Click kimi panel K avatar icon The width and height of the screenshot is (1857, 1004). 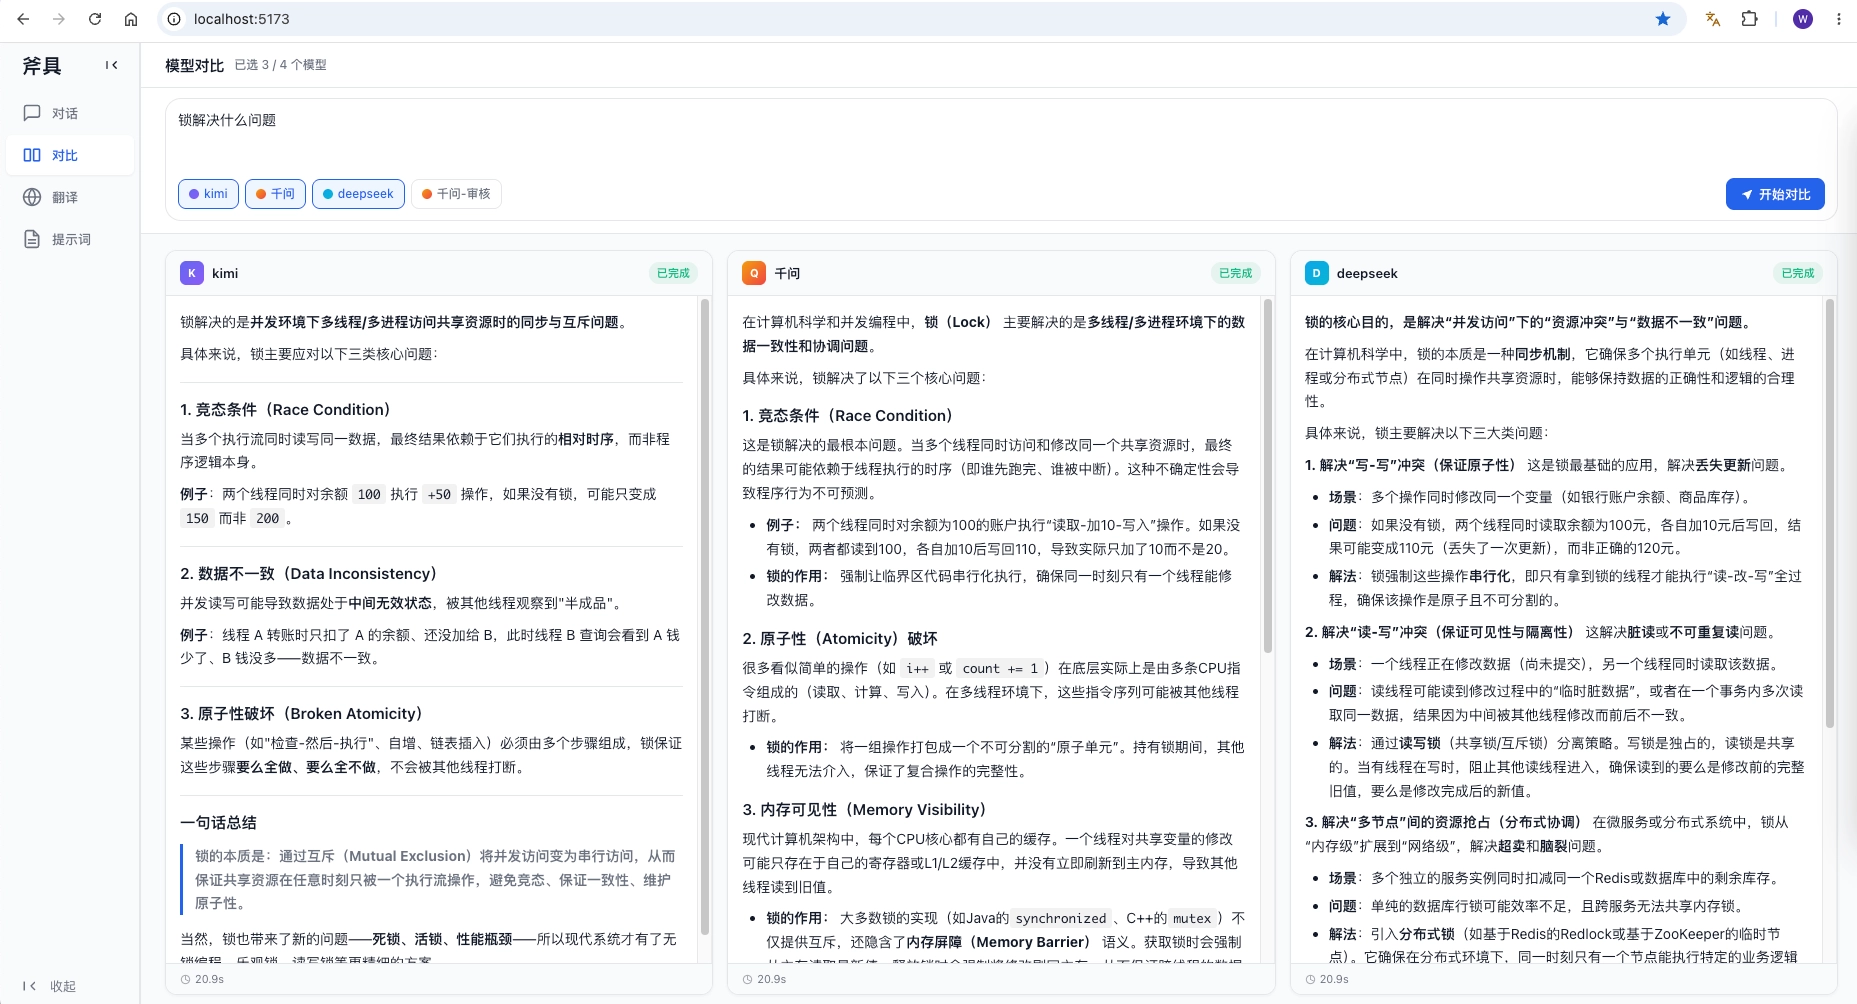(x=192, y=273)
